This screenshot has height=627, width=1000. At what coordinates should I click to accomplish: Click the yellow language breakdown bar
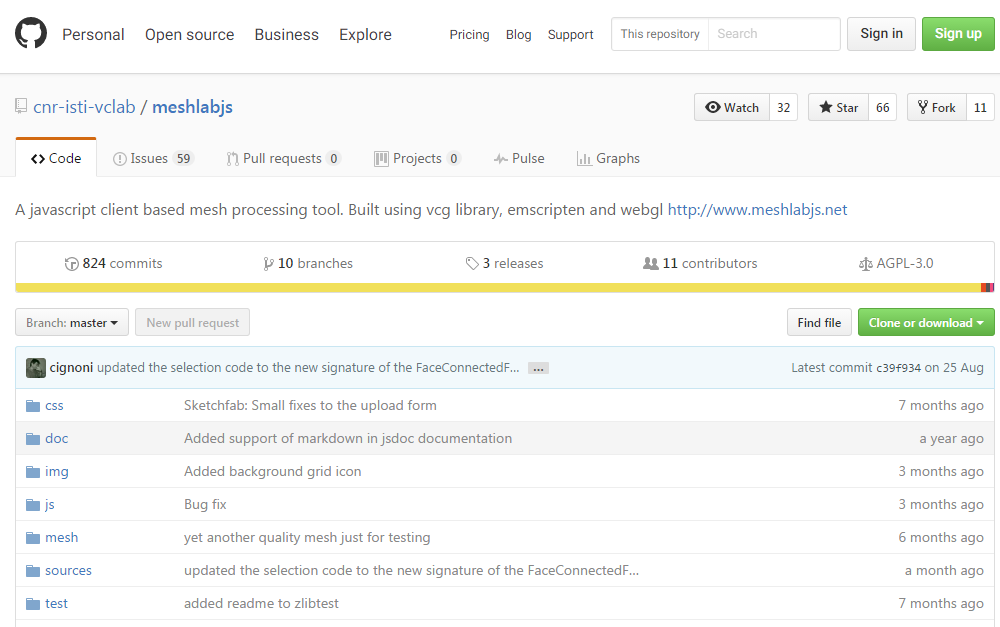pos(497,288)
